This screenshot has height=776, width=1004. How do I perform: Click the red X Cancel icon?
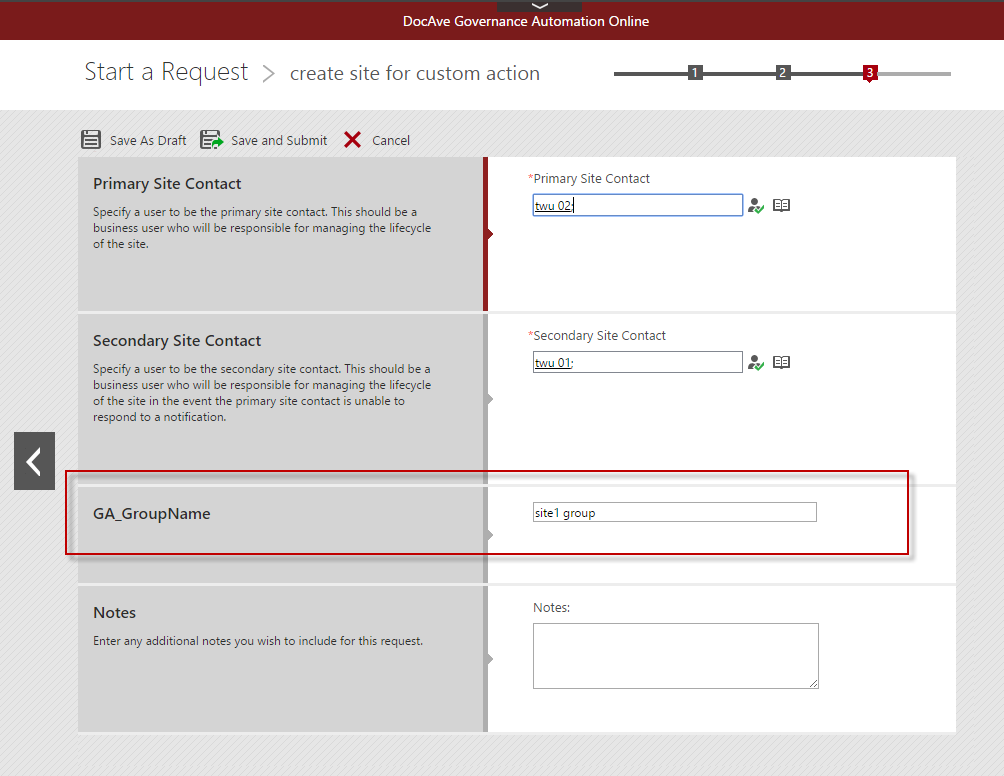point(352,140)
